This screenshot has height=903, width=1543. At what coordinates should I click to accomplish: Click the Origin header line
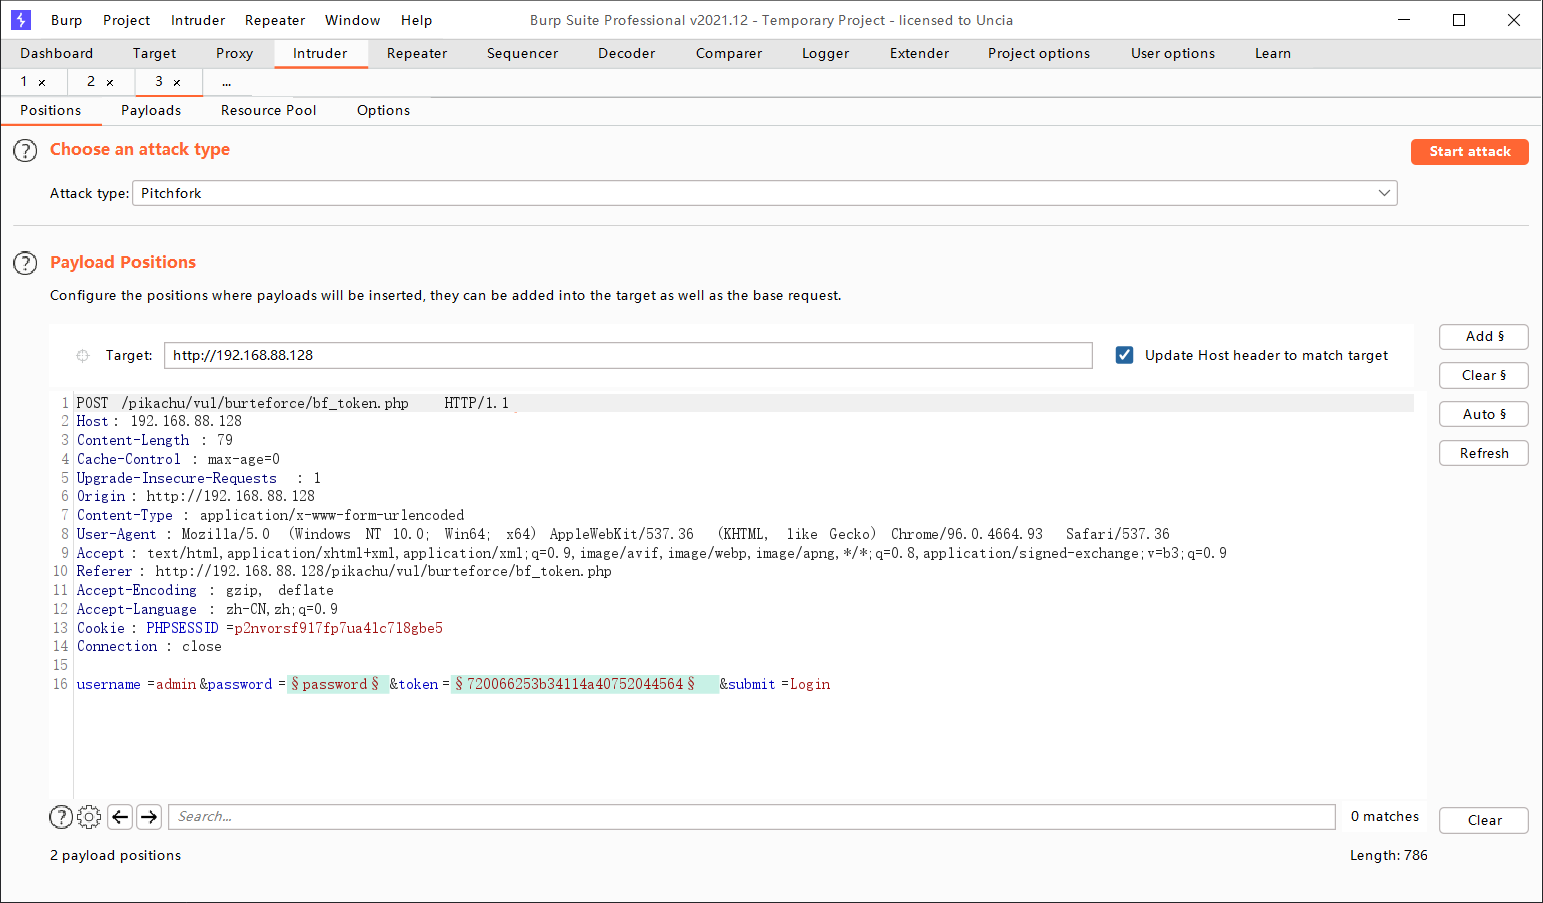[x=196, y=497]
